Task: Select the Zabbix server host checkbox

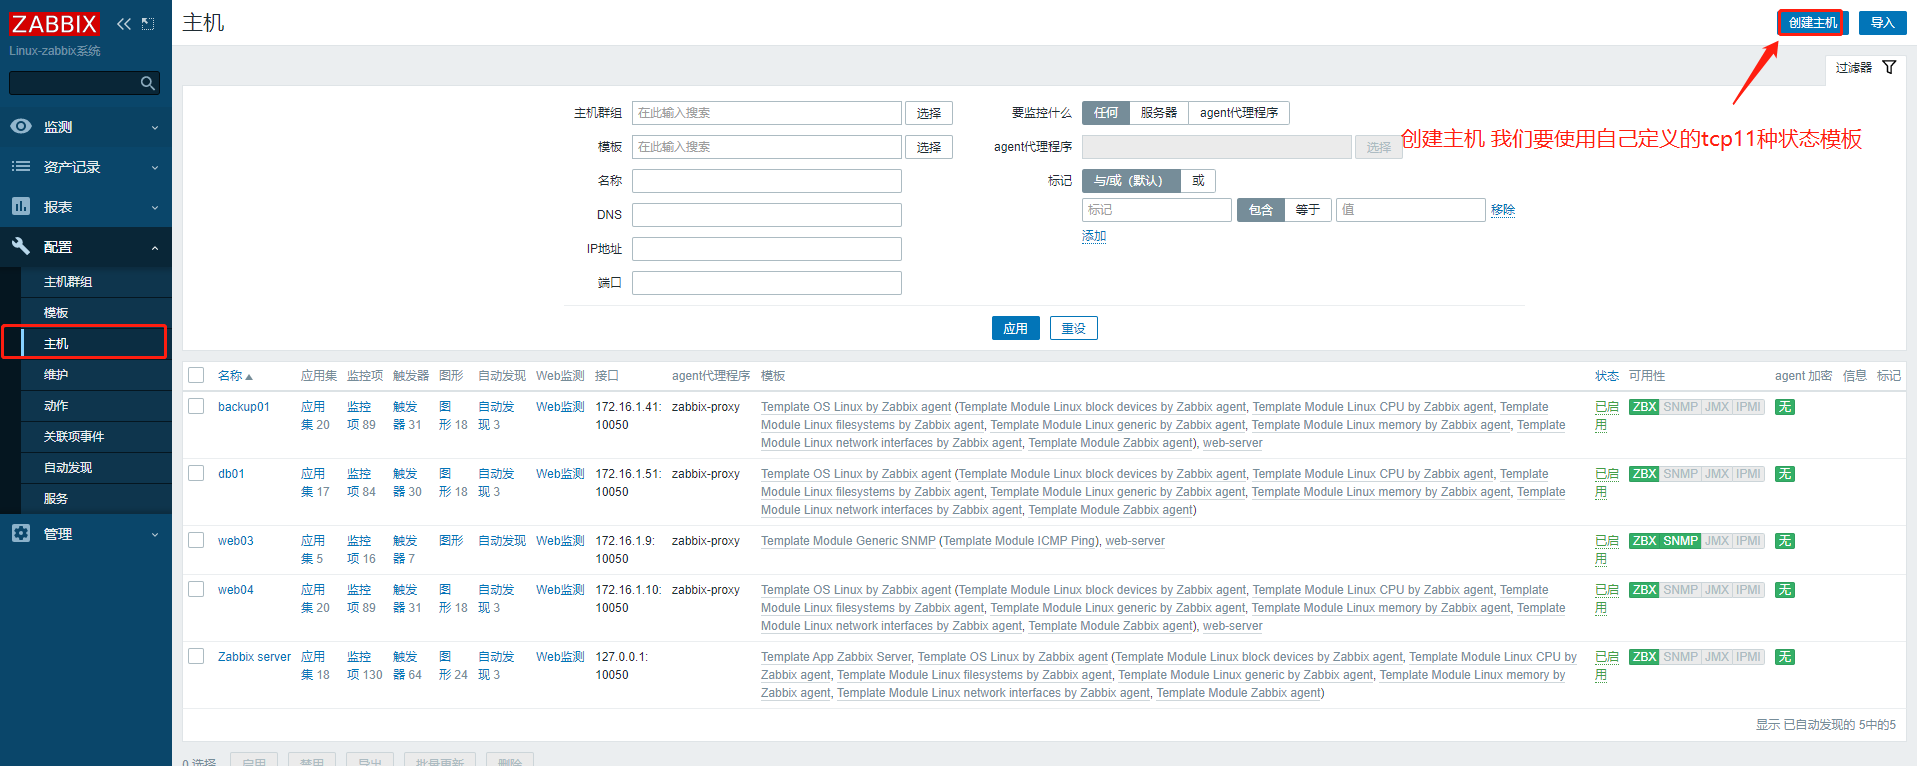Action: (196, 656)
